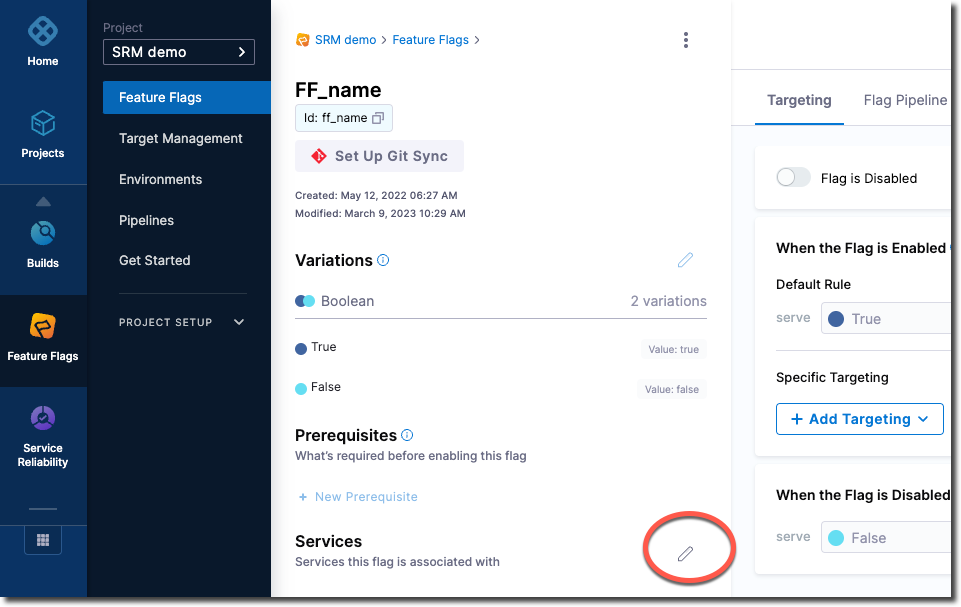Copy the flag ID using the copy icon
Viewport: 961px width, 607px height.
377,117
